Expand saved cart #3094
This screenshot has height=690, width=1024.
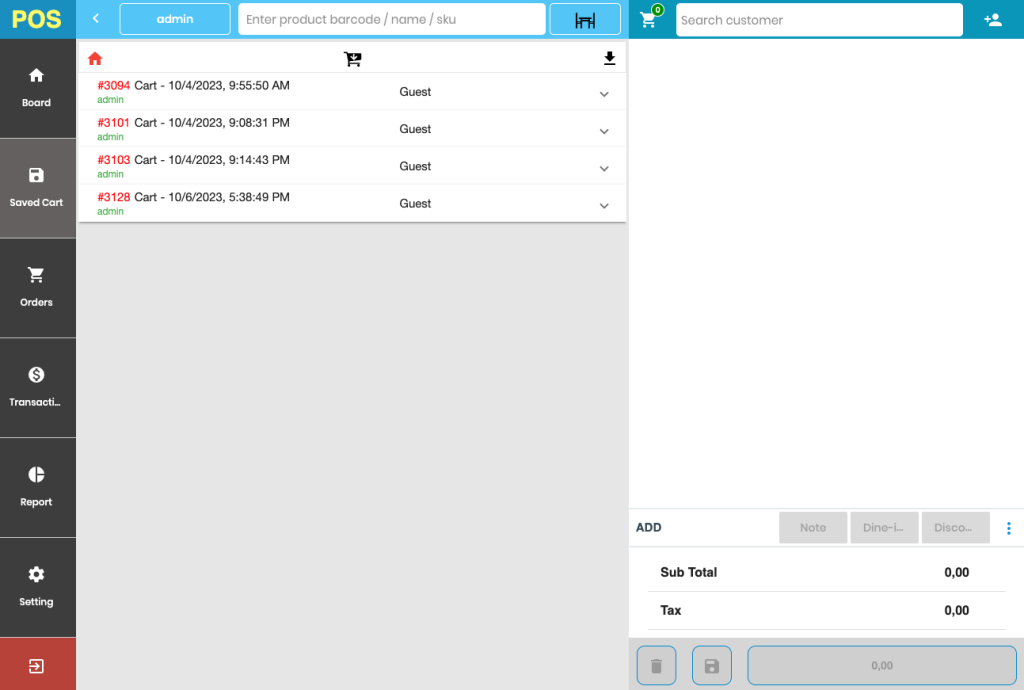coord(604,94)
